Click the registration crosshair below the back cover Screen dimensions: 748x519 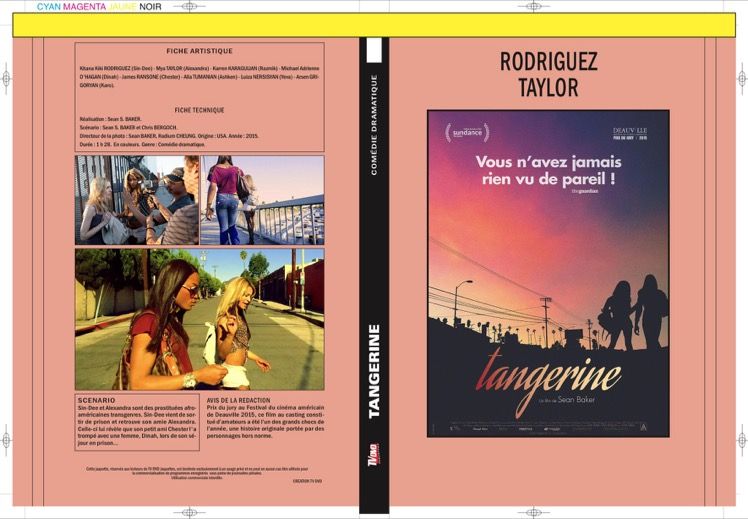click(190, 513)
